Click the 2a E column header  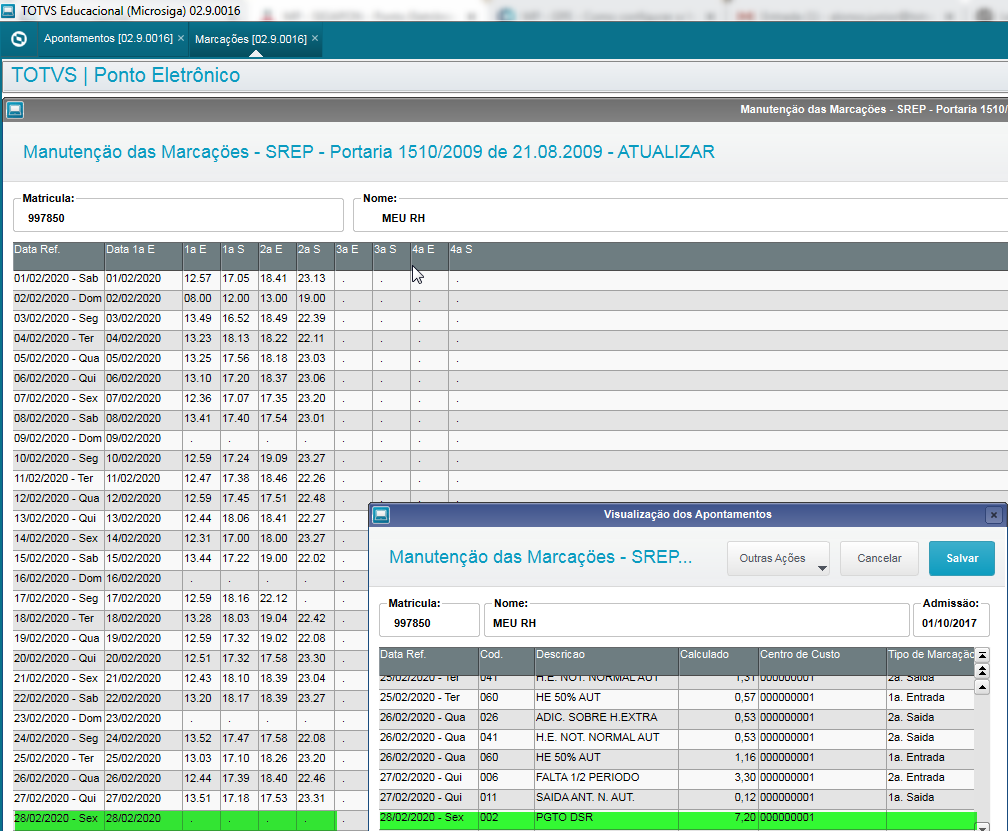278,256
